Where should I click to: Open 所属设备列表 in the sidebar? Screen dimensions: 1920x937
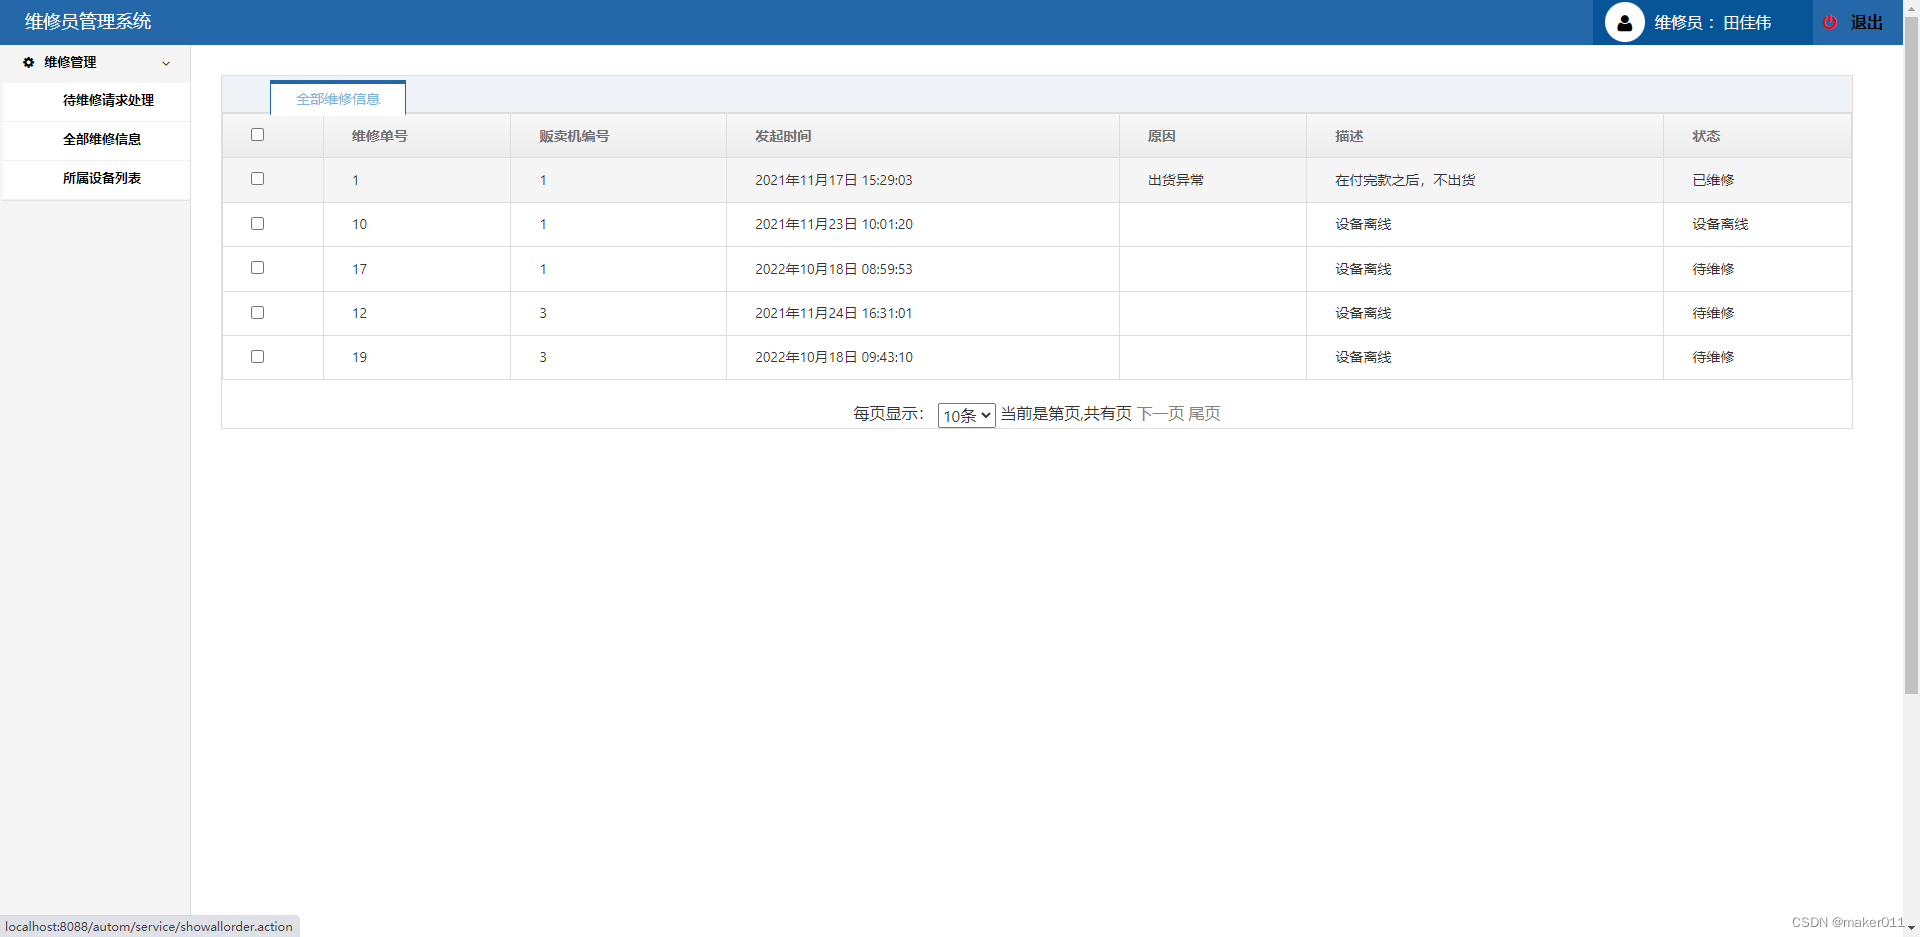[x=102, y=178]
